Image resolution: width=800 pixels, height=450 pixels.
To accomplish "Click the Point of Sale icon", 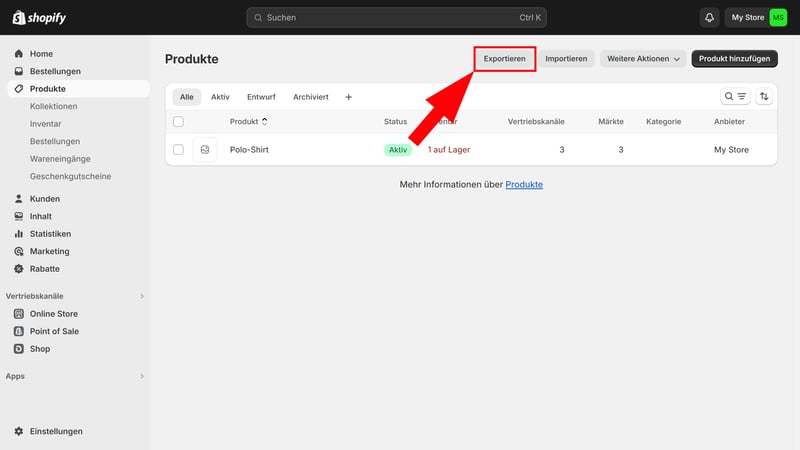I will (19, 331).
